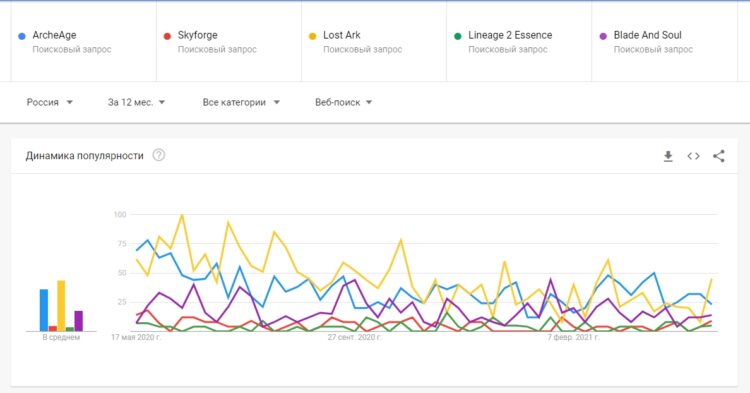Click the 17 мая 2020 г. axis label
The image size is (750, 393).
[136, 338]
